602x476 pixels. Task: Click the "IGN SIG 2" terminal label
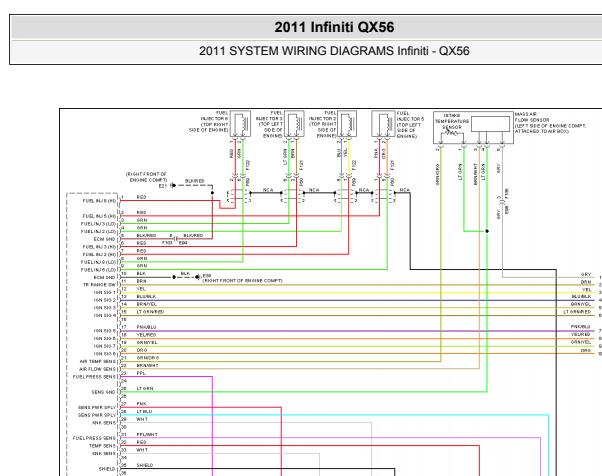104,300
